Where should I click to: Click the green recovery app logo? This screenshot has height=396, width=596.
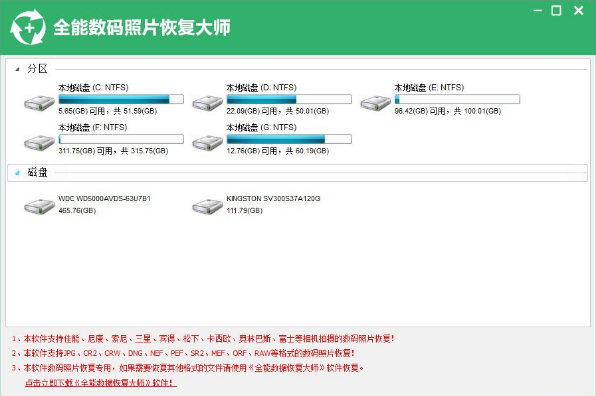click(x=28, y=27)
